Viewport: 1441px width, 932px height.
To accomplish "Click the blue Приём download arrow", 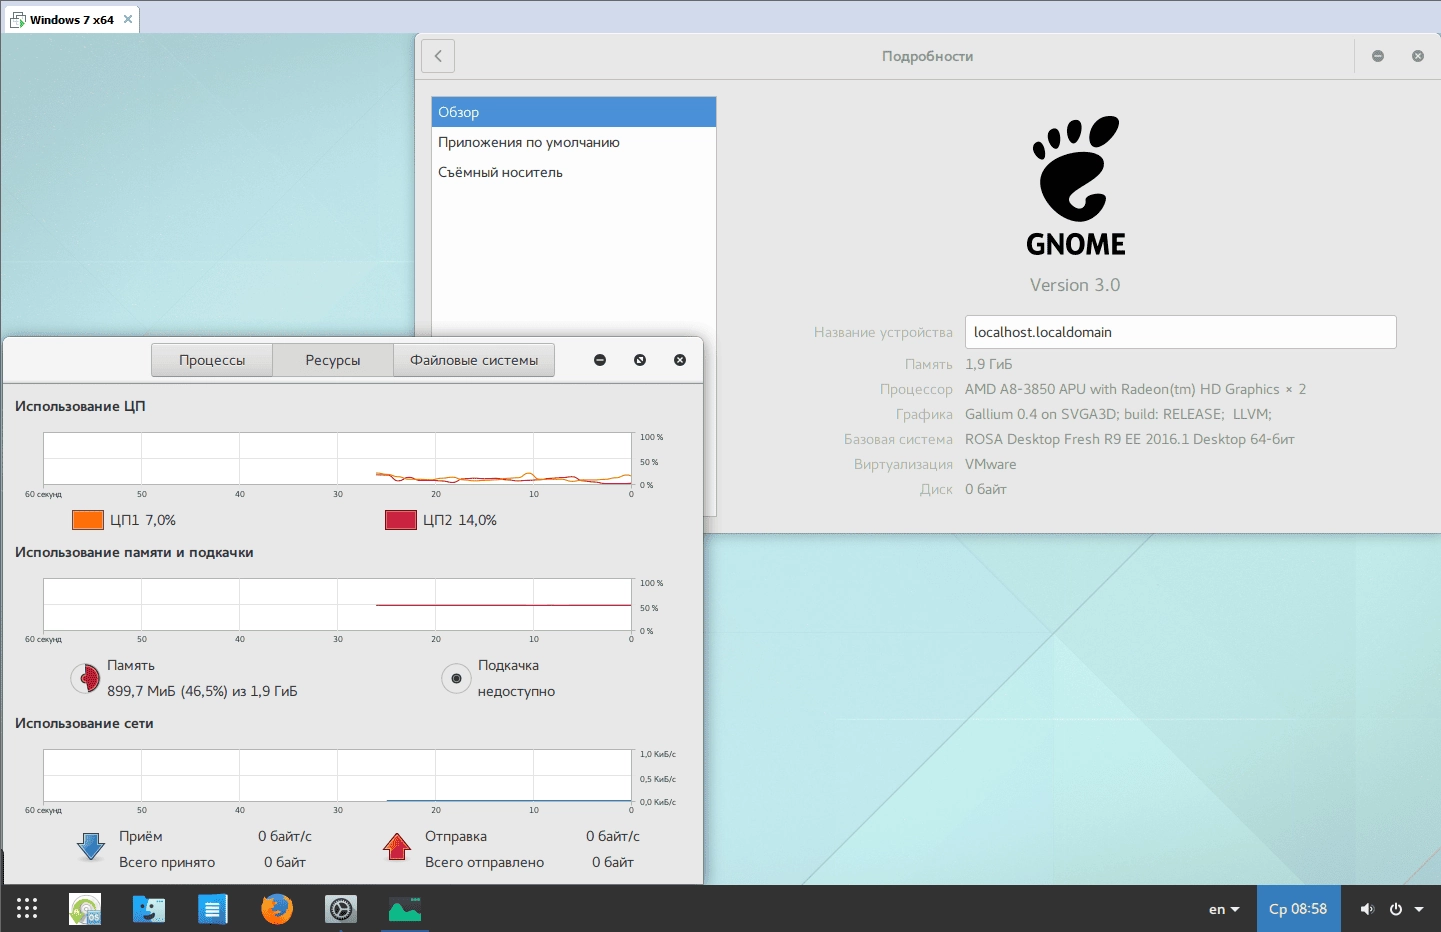I will [x=91, y=847].
